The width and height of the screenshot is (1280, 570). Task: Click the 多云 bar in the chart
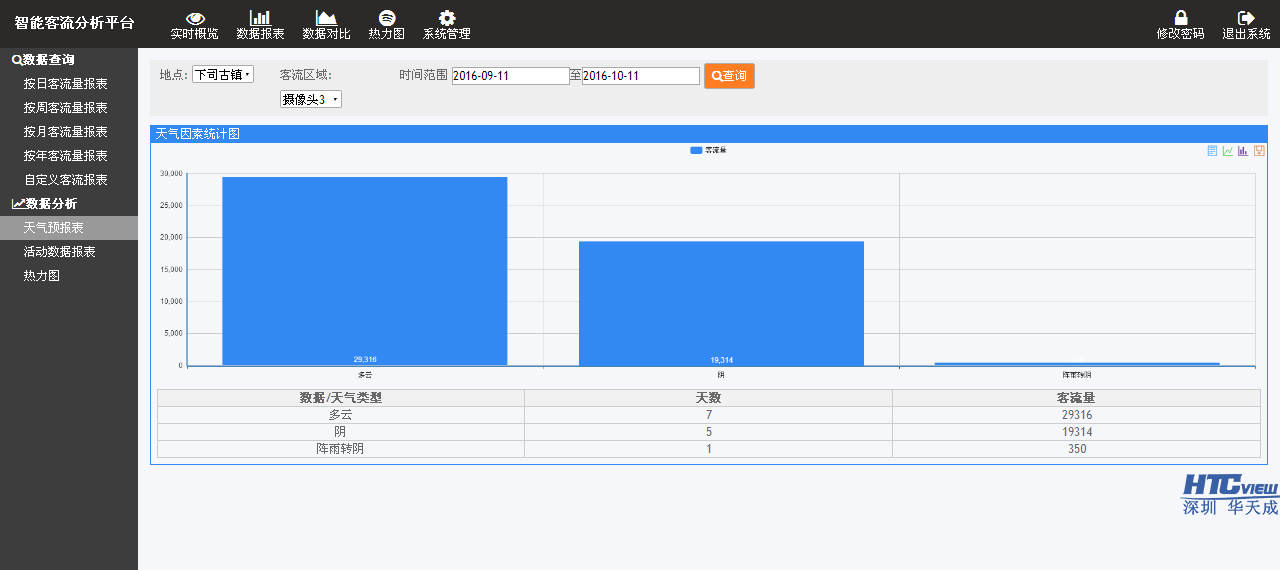[x=365, y=270]
